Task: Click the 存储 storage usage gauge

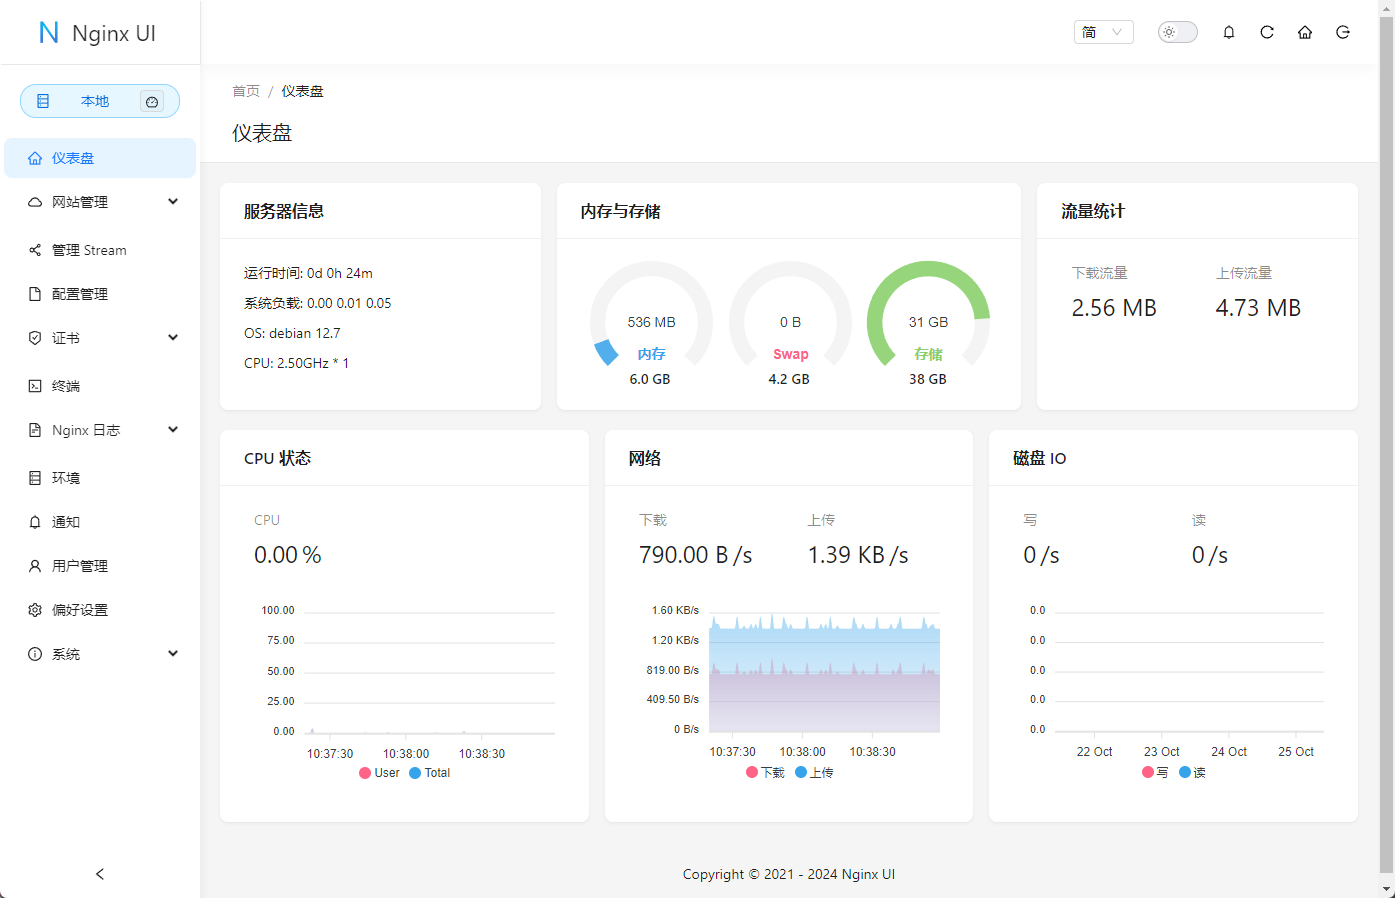Action: click(928, 323)
